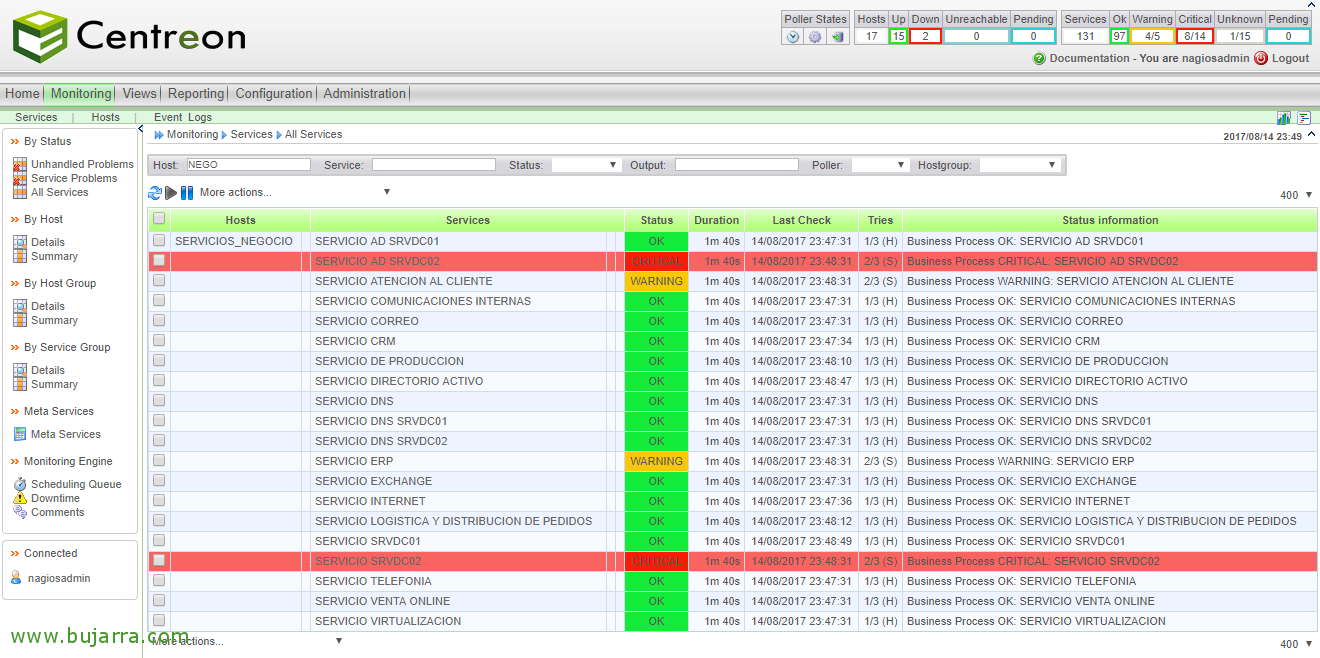
Task: Check the box for SERVICIO AD SRVDC01 row
Action: pos(159,241)
